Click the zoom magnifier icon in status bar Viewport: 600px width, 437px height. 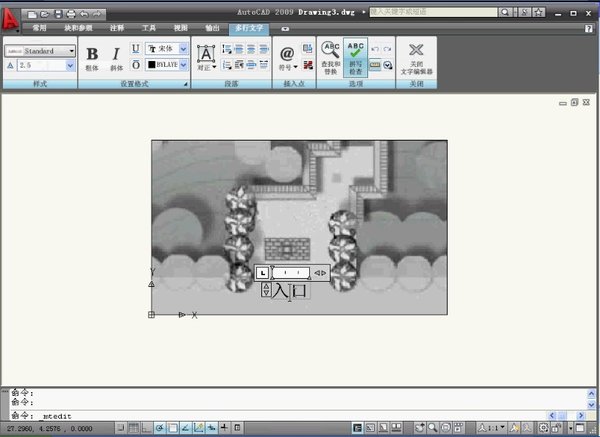[x=431, y=429]
